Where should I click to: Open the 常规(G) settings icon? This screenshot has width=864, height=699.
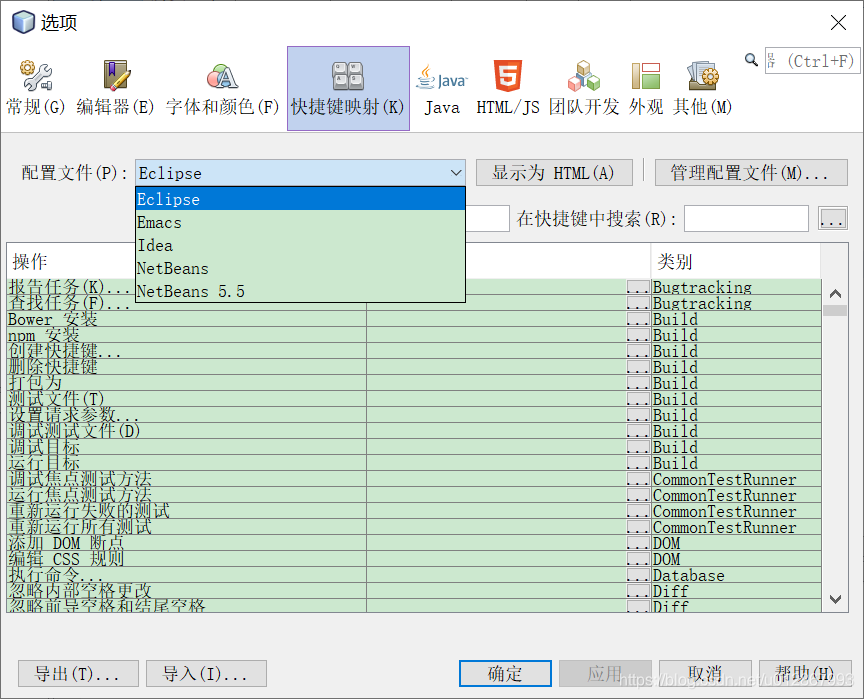coord(35,75)
